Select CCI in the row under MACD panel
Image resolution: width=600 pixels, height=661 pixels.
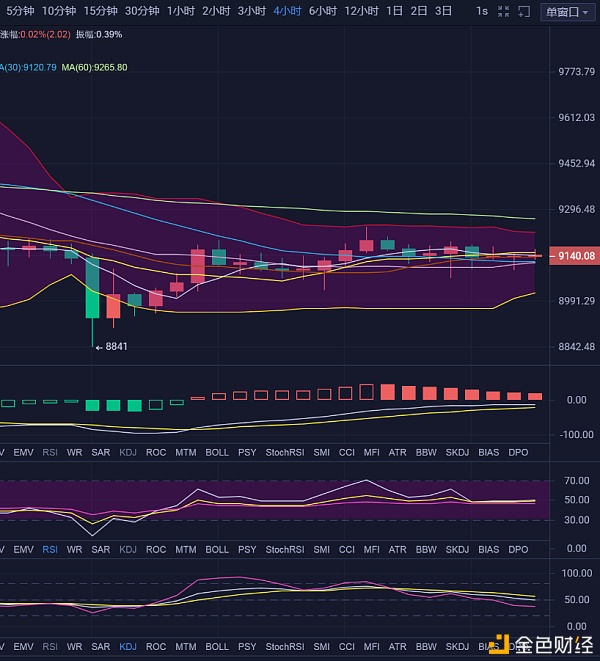347,452
